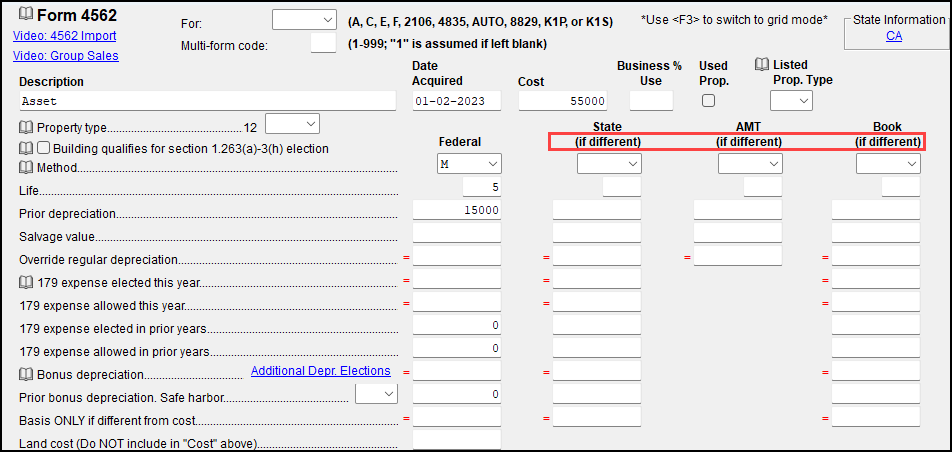Expand the Listed Prop. Type dropdown

(791, 100)
